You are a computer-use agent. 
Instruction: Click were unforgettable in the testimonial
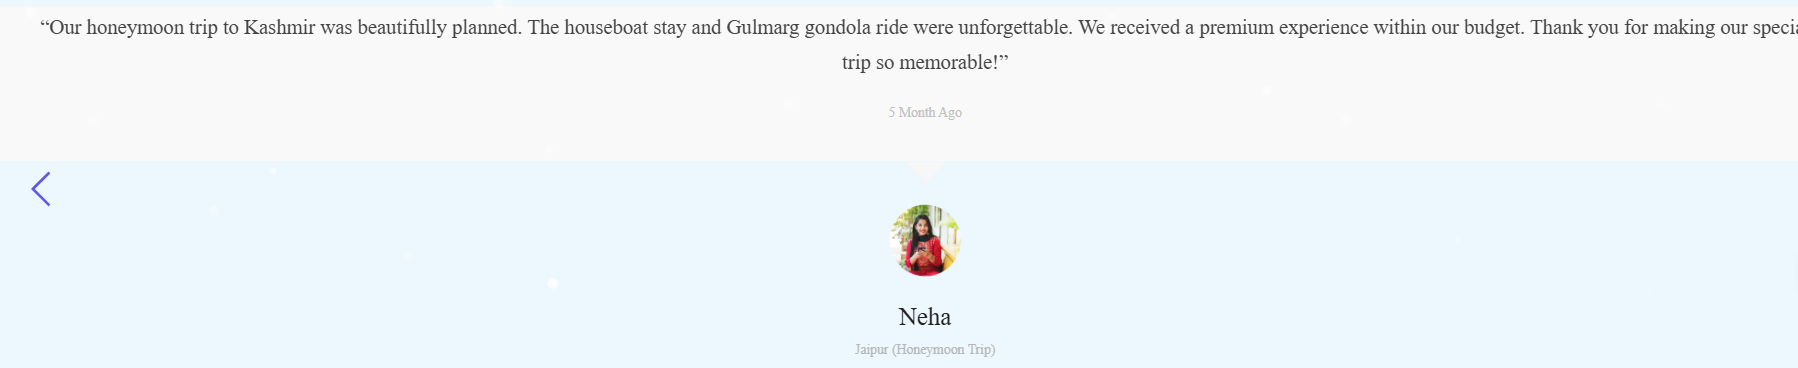coord(994,27)
